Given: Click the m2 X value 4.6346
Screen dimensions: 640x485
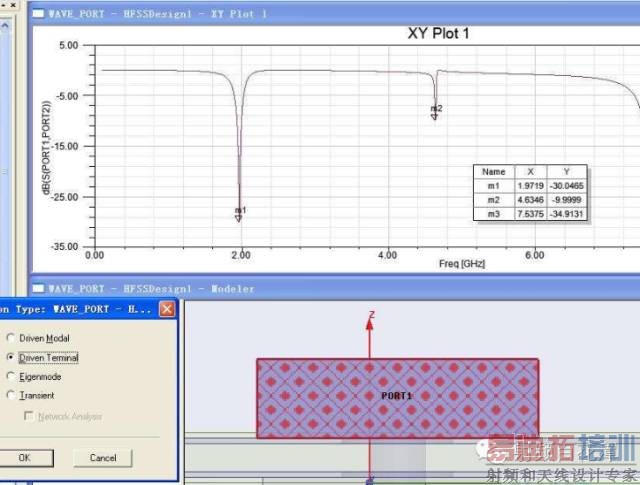Looking at the screenshot, I should click(x=530, y=200).
